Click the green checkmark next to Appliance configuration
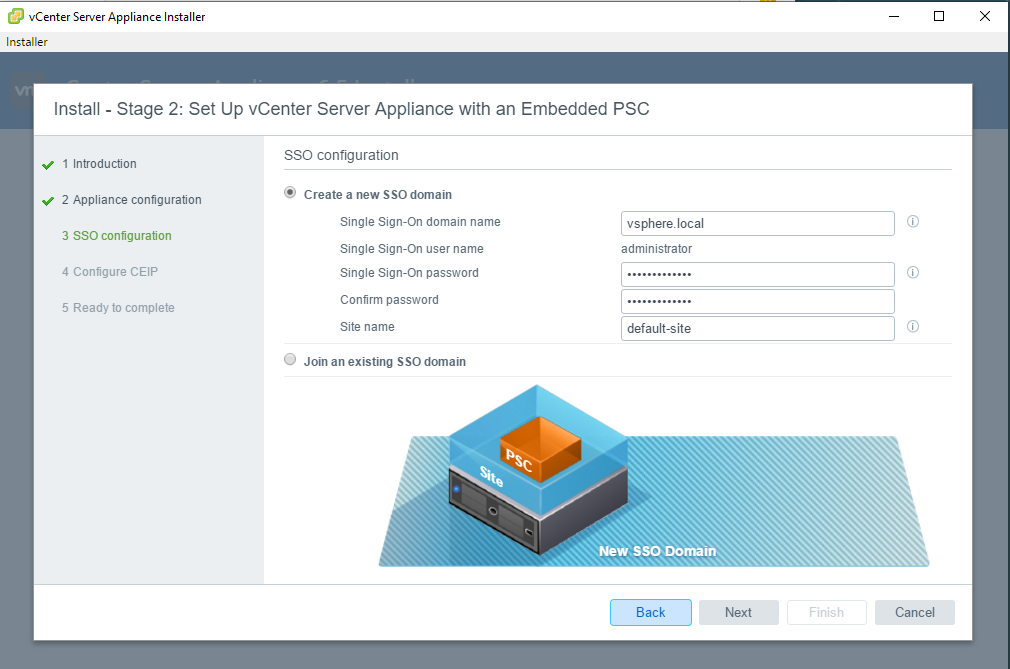The height and width of the screenshot is (669, 1010). [48, 201]
